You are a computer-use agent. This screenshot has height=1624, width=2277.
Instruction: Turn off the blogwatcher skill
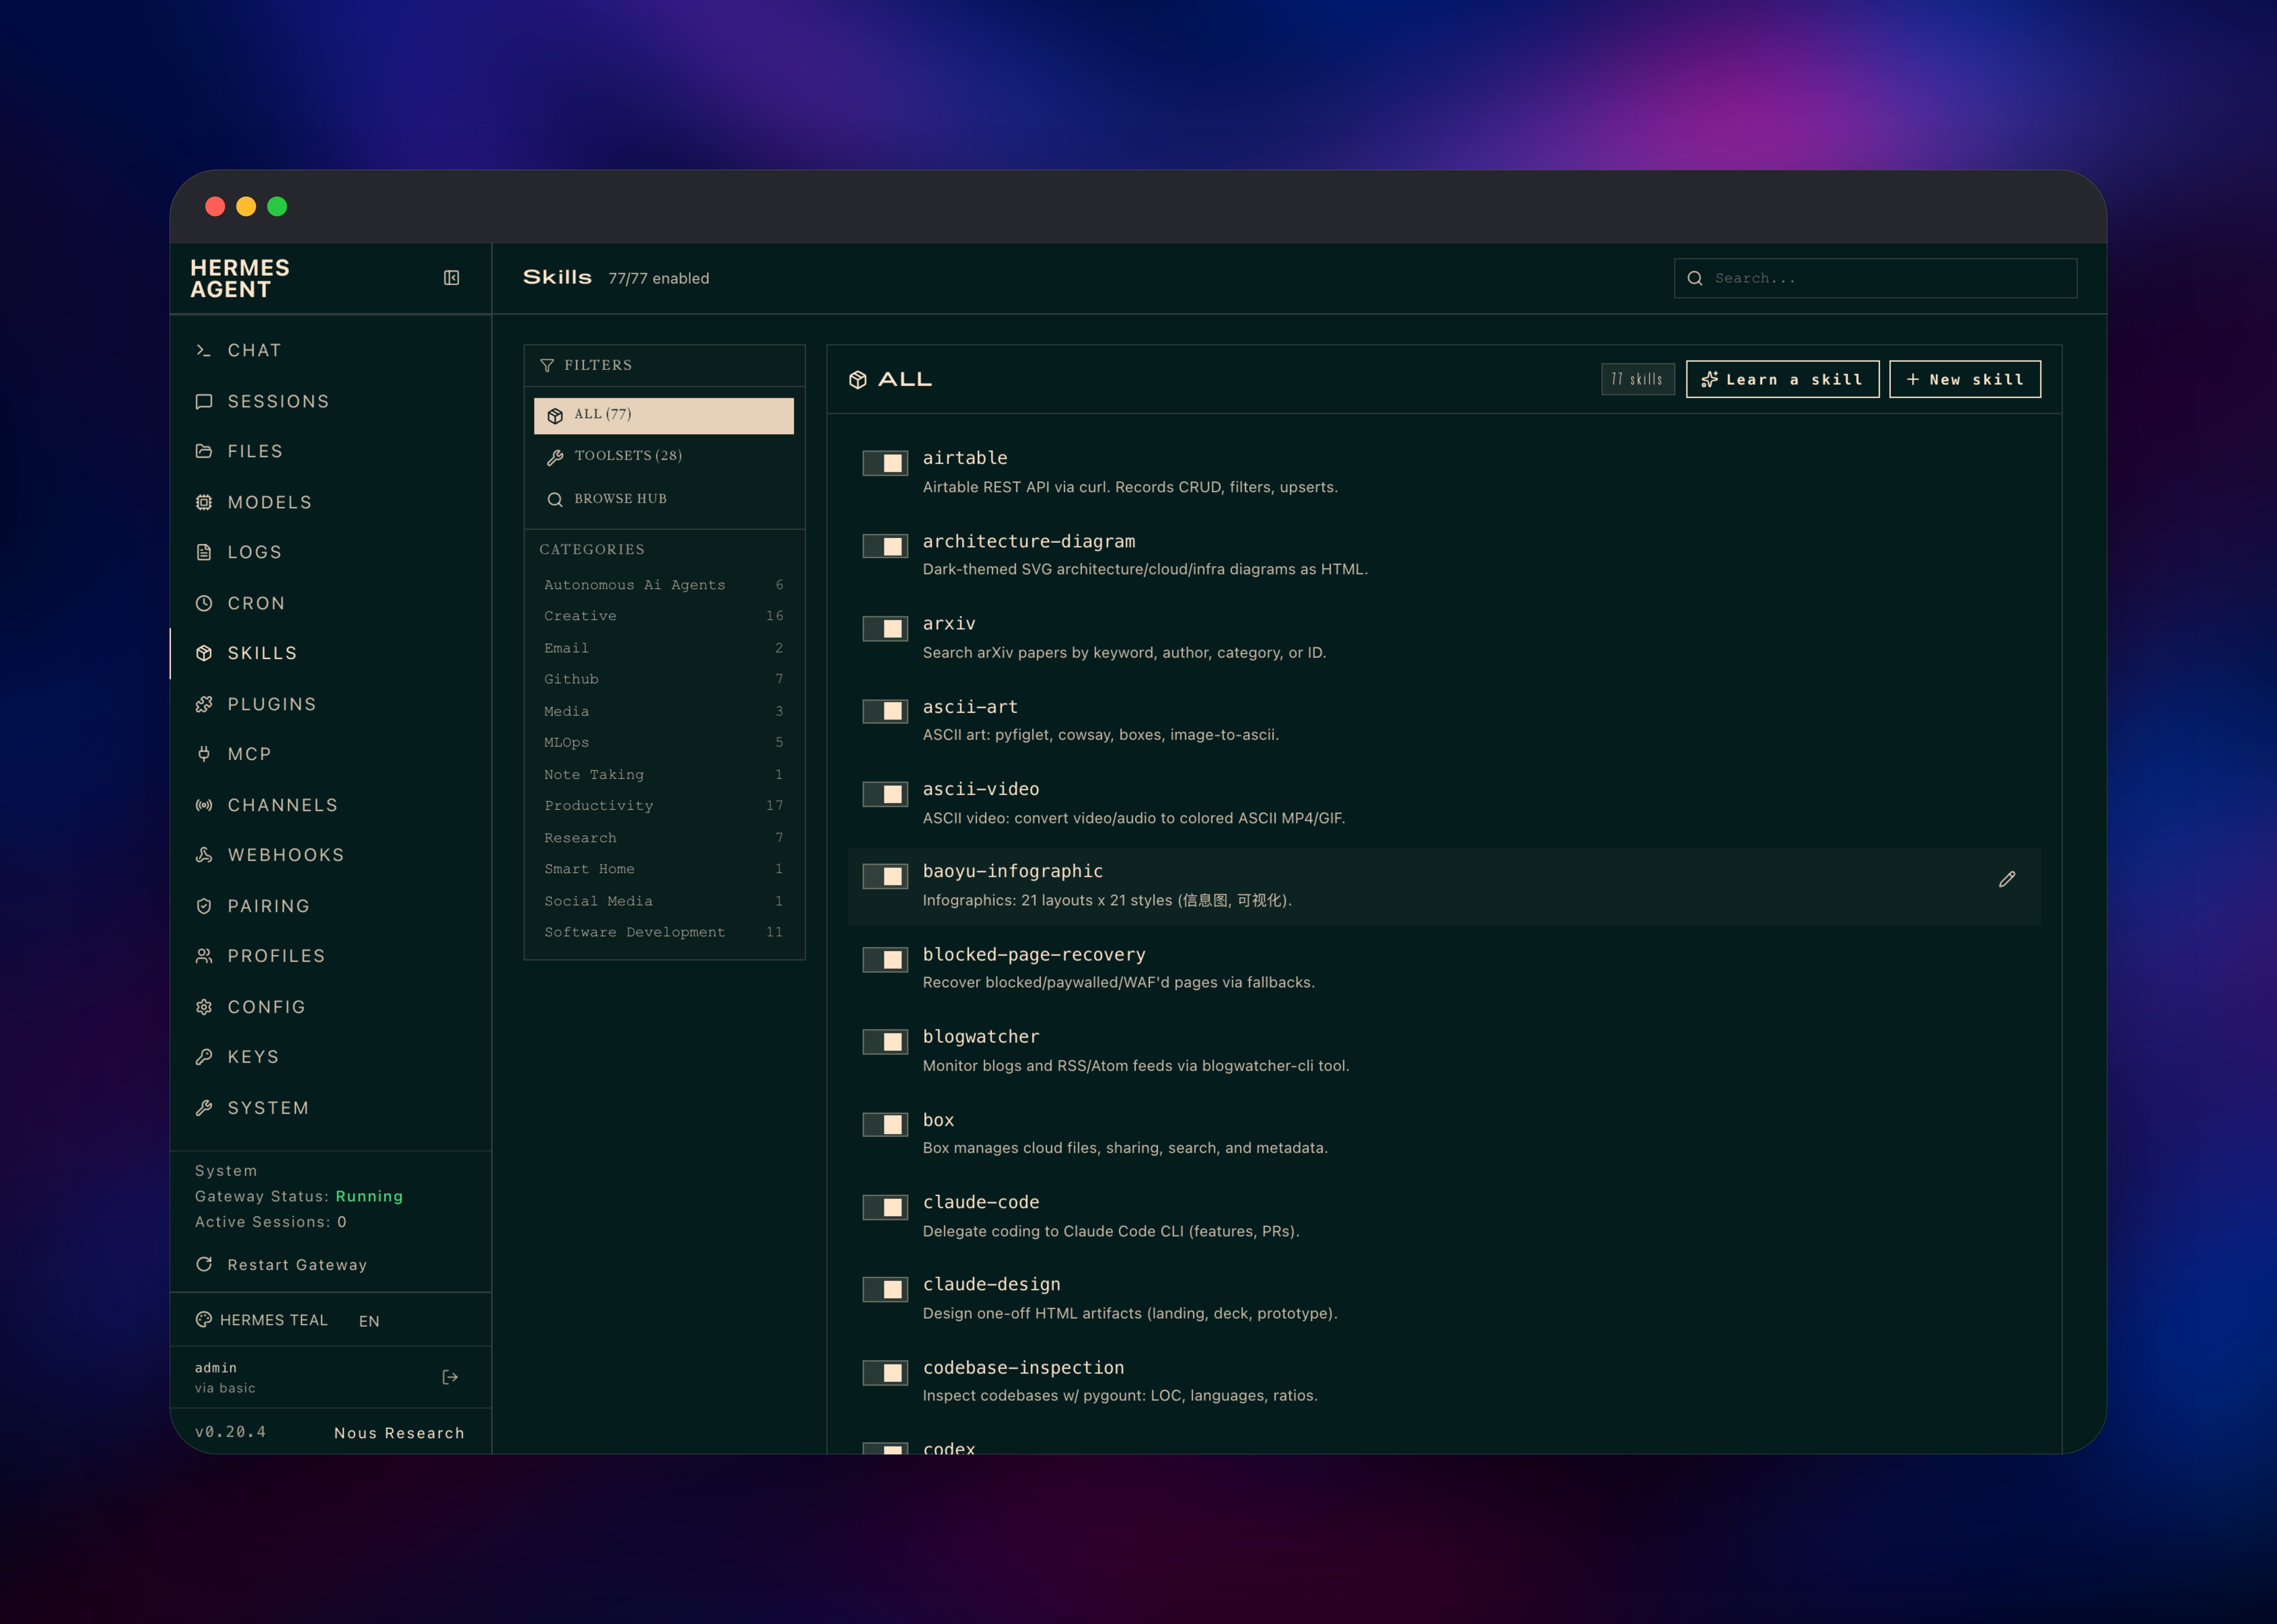click(885, 1042)
